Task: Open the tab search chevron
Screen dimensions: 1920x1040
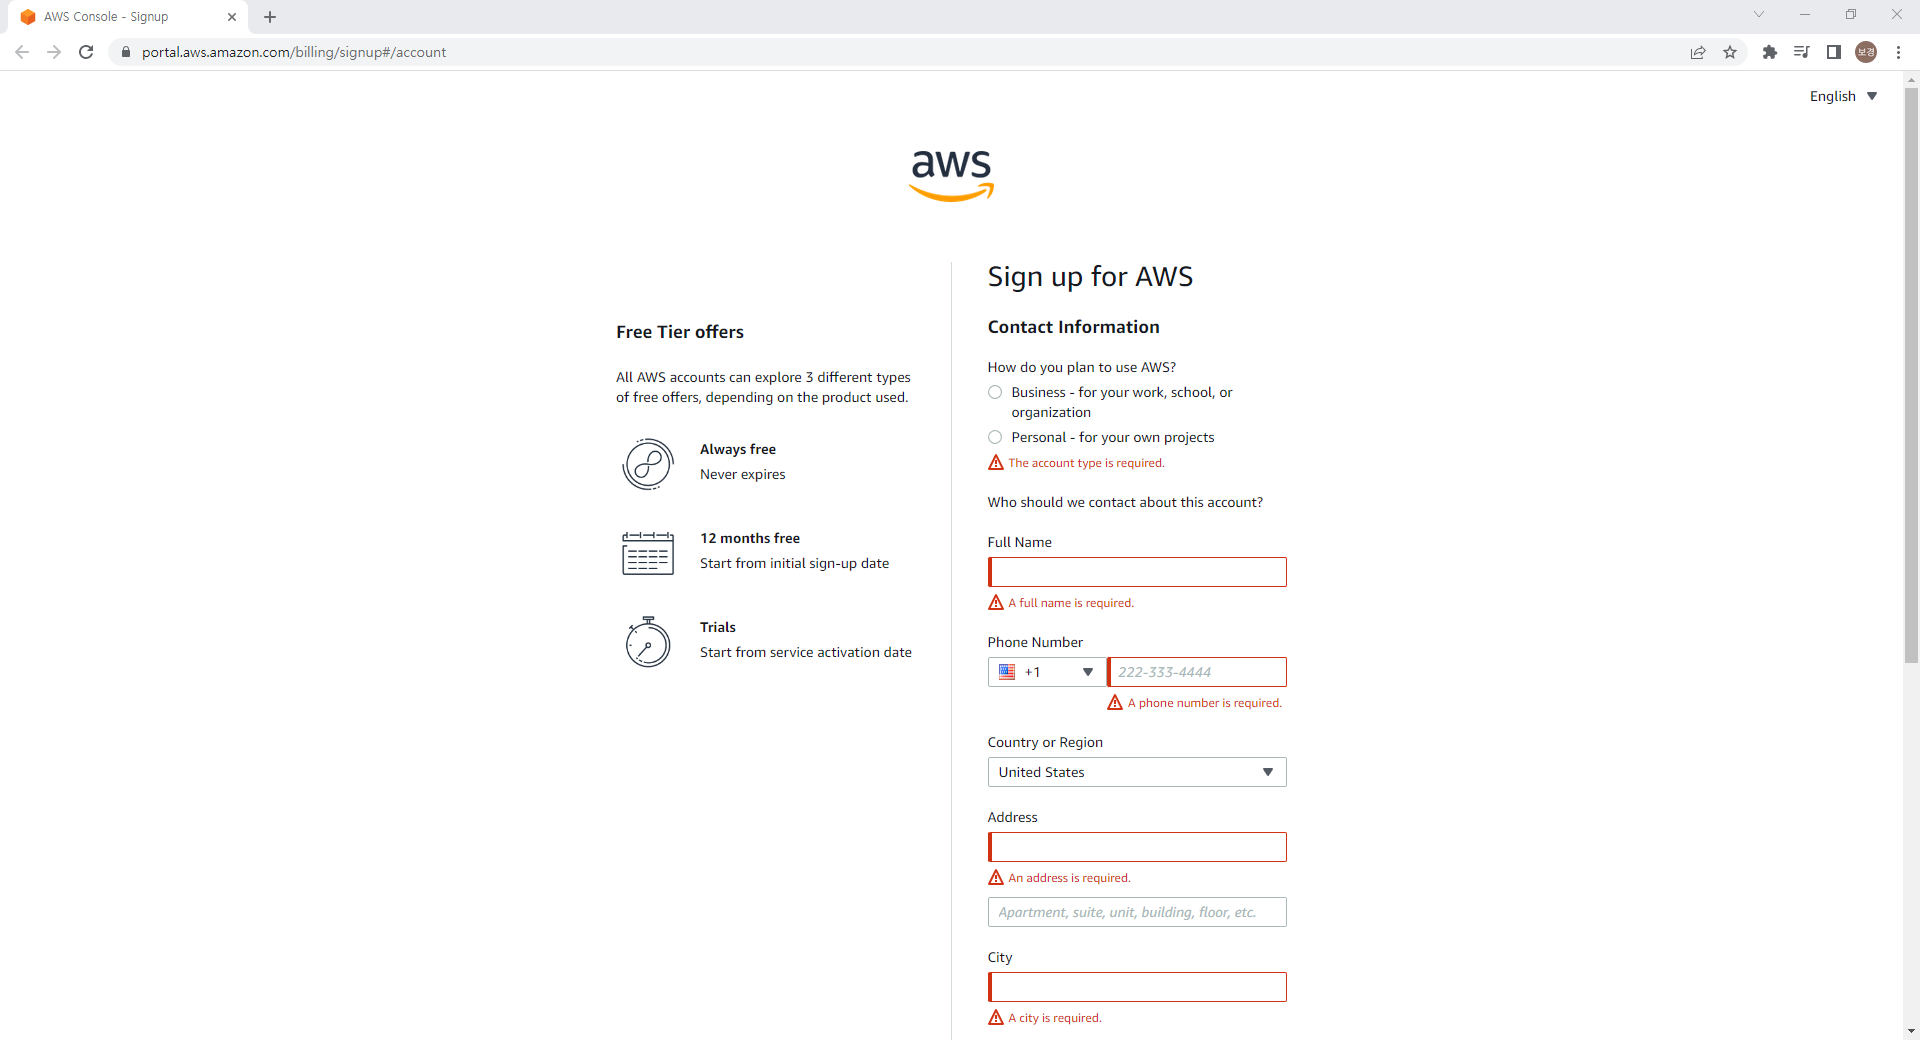Action: pos(1759,14)
